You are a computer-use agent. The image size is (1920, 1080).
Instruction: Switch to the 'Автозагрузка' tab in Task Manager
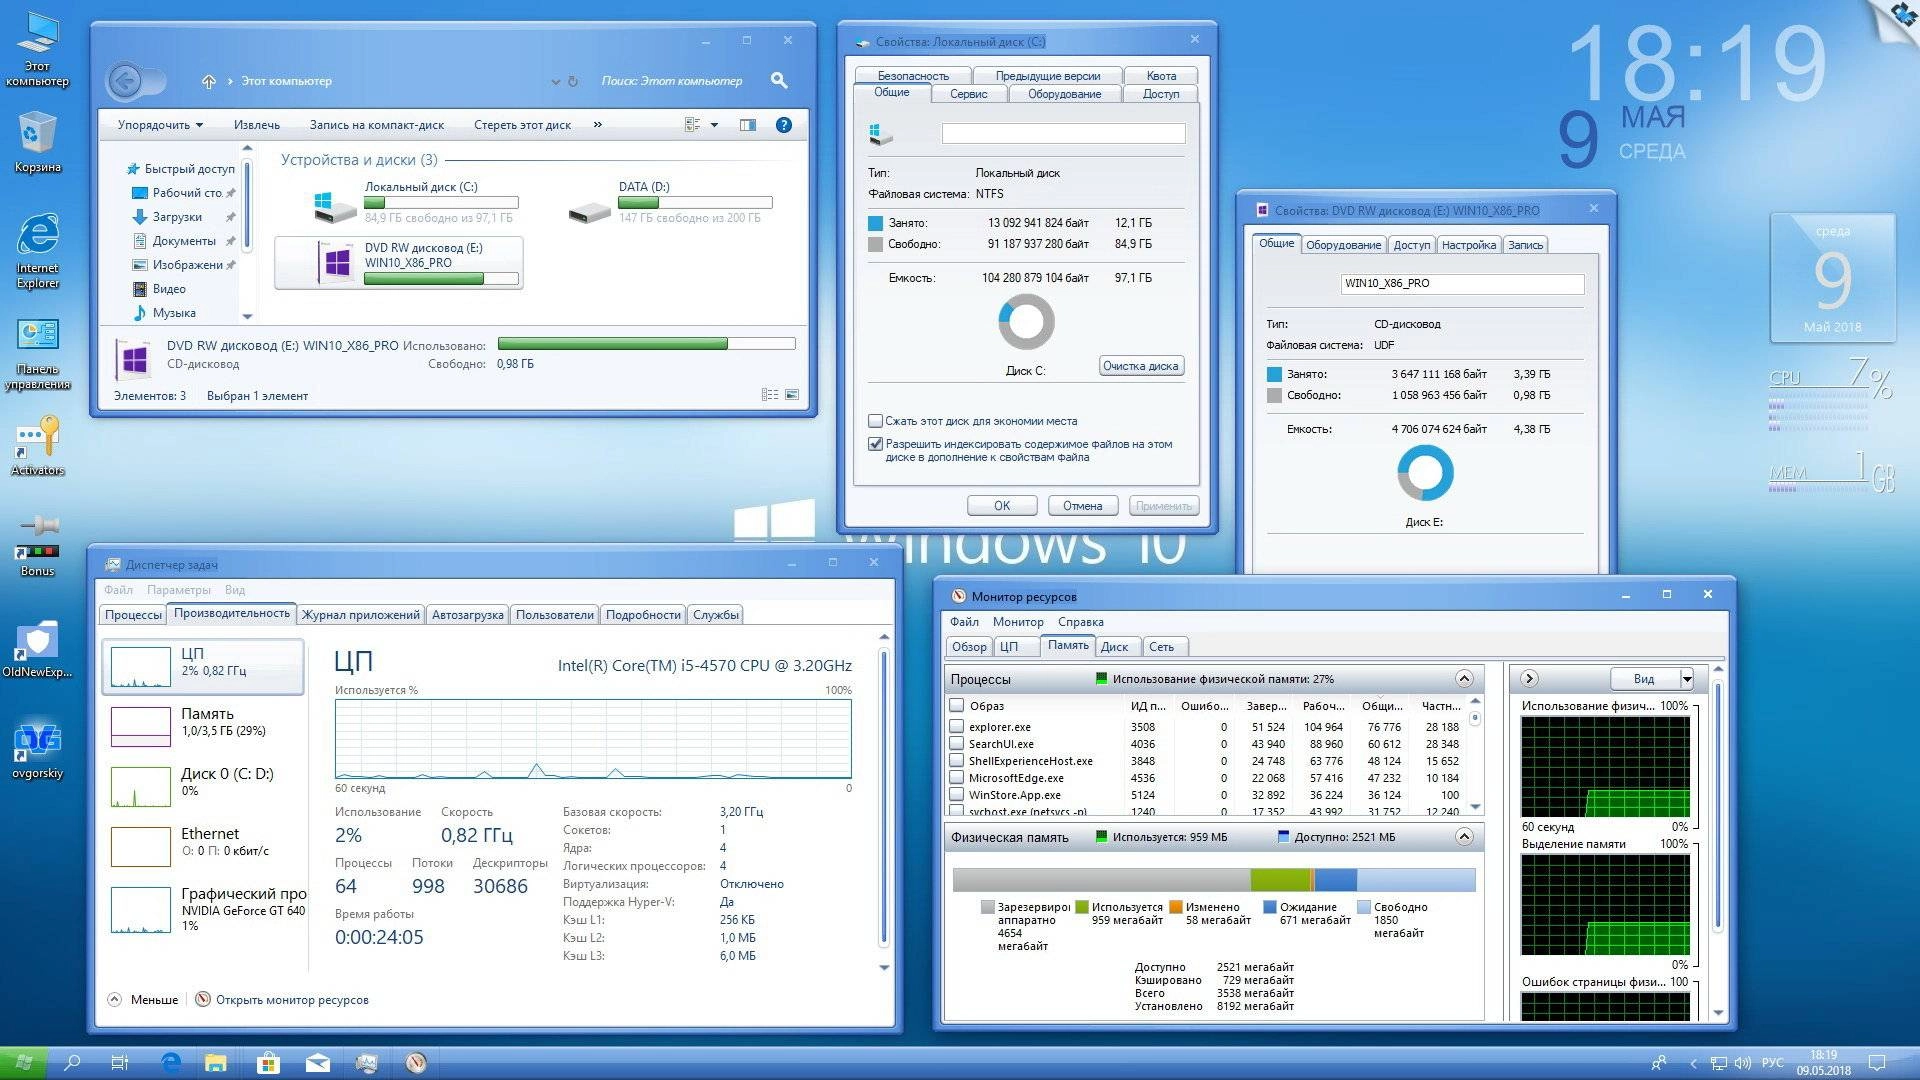click(467, 615)
